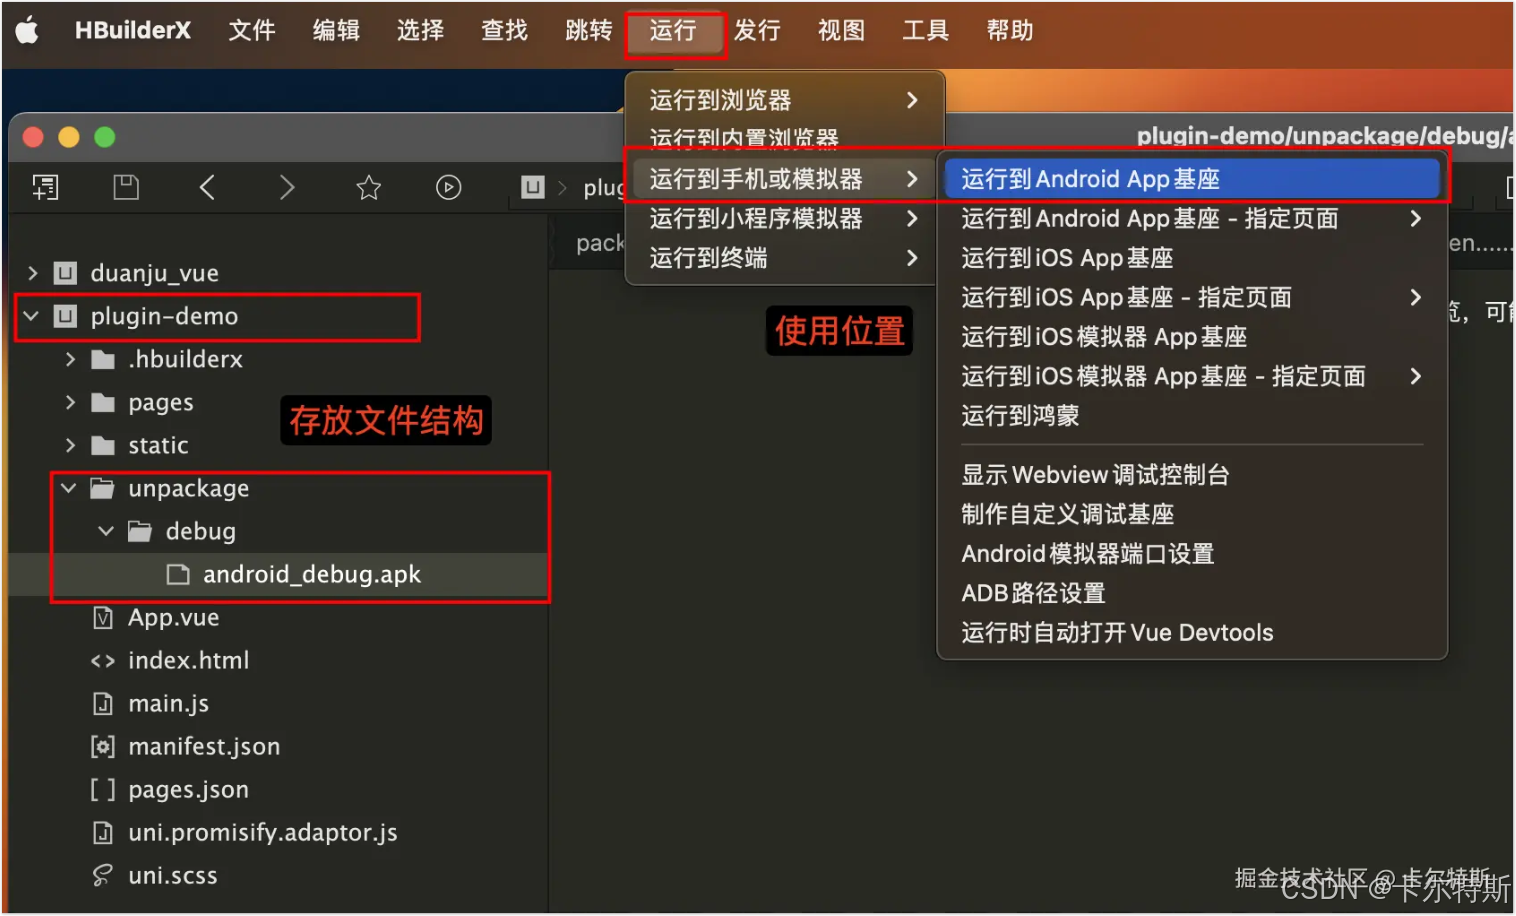Select 运行到iOS App基座 - 指定页面
The height and width of the screenshot is (916, 1516).
pos(1192,297)
